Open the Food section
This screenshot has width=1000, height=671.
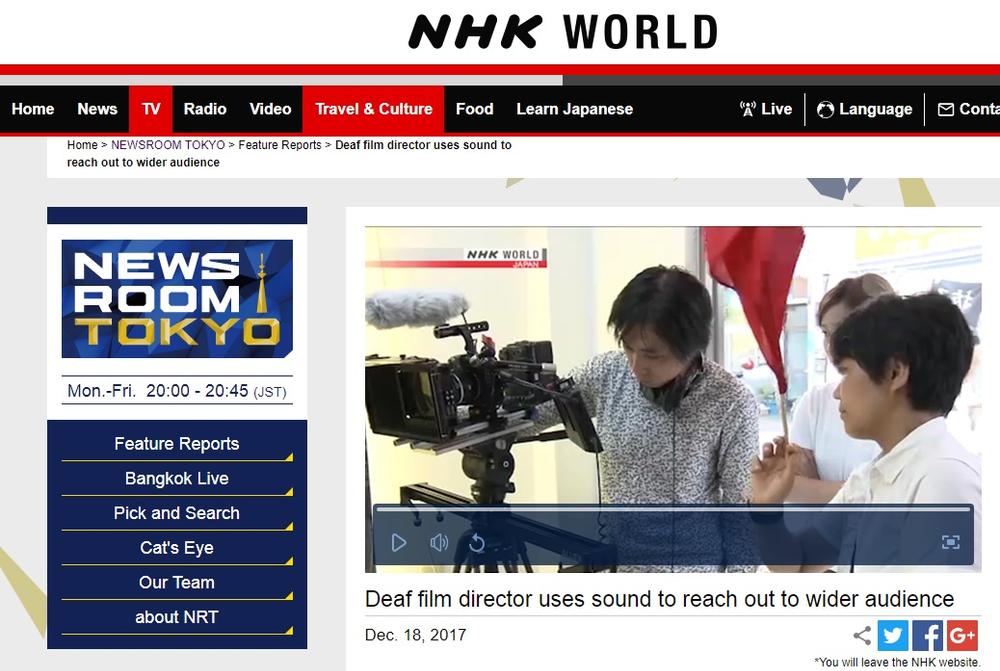[x=474, y=109]
